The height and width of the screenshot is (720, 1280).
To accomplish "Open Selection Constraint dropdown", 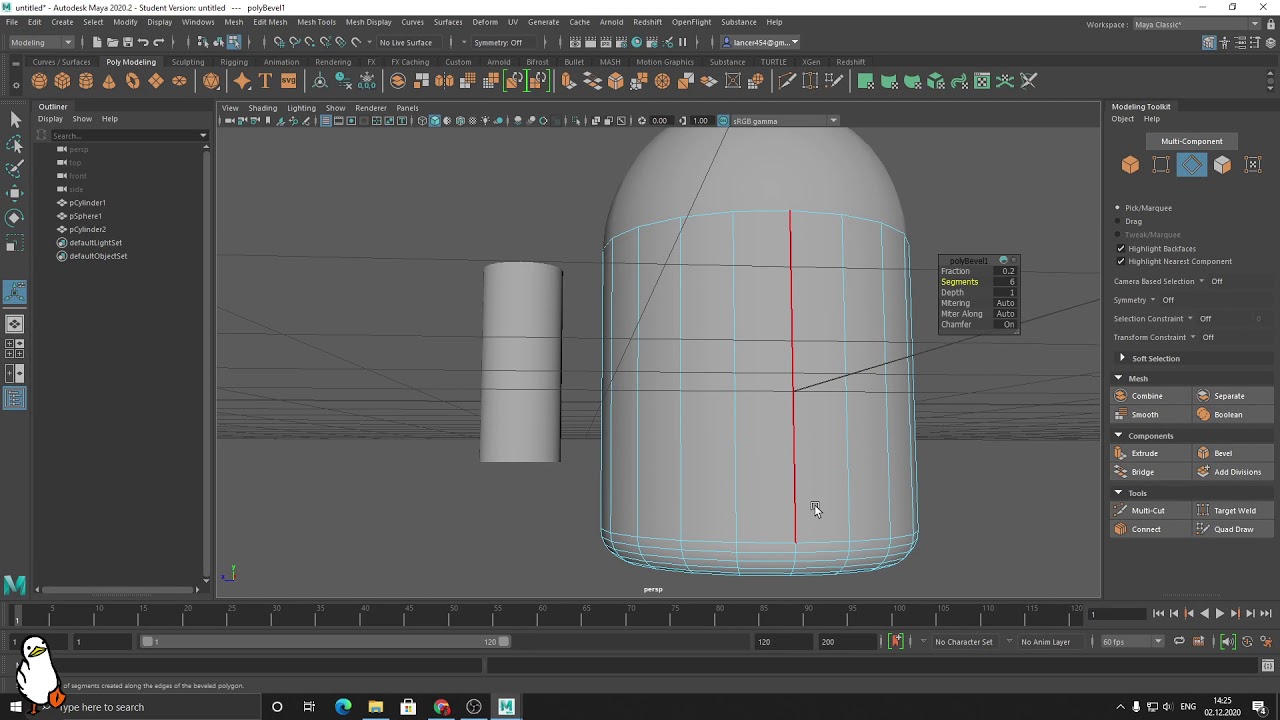I will click(x=1191, y=318).
